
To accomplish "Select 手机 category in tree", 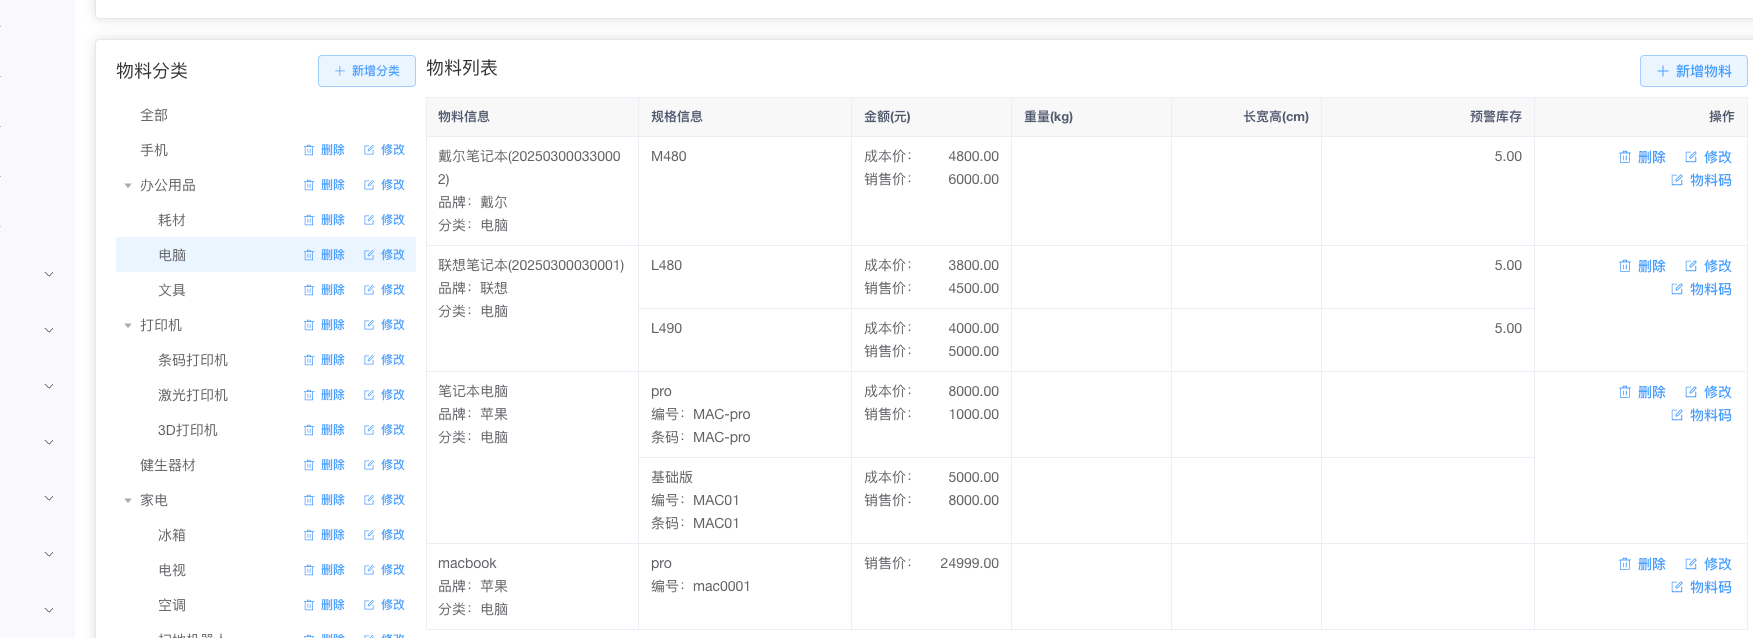I will (154, 150).
